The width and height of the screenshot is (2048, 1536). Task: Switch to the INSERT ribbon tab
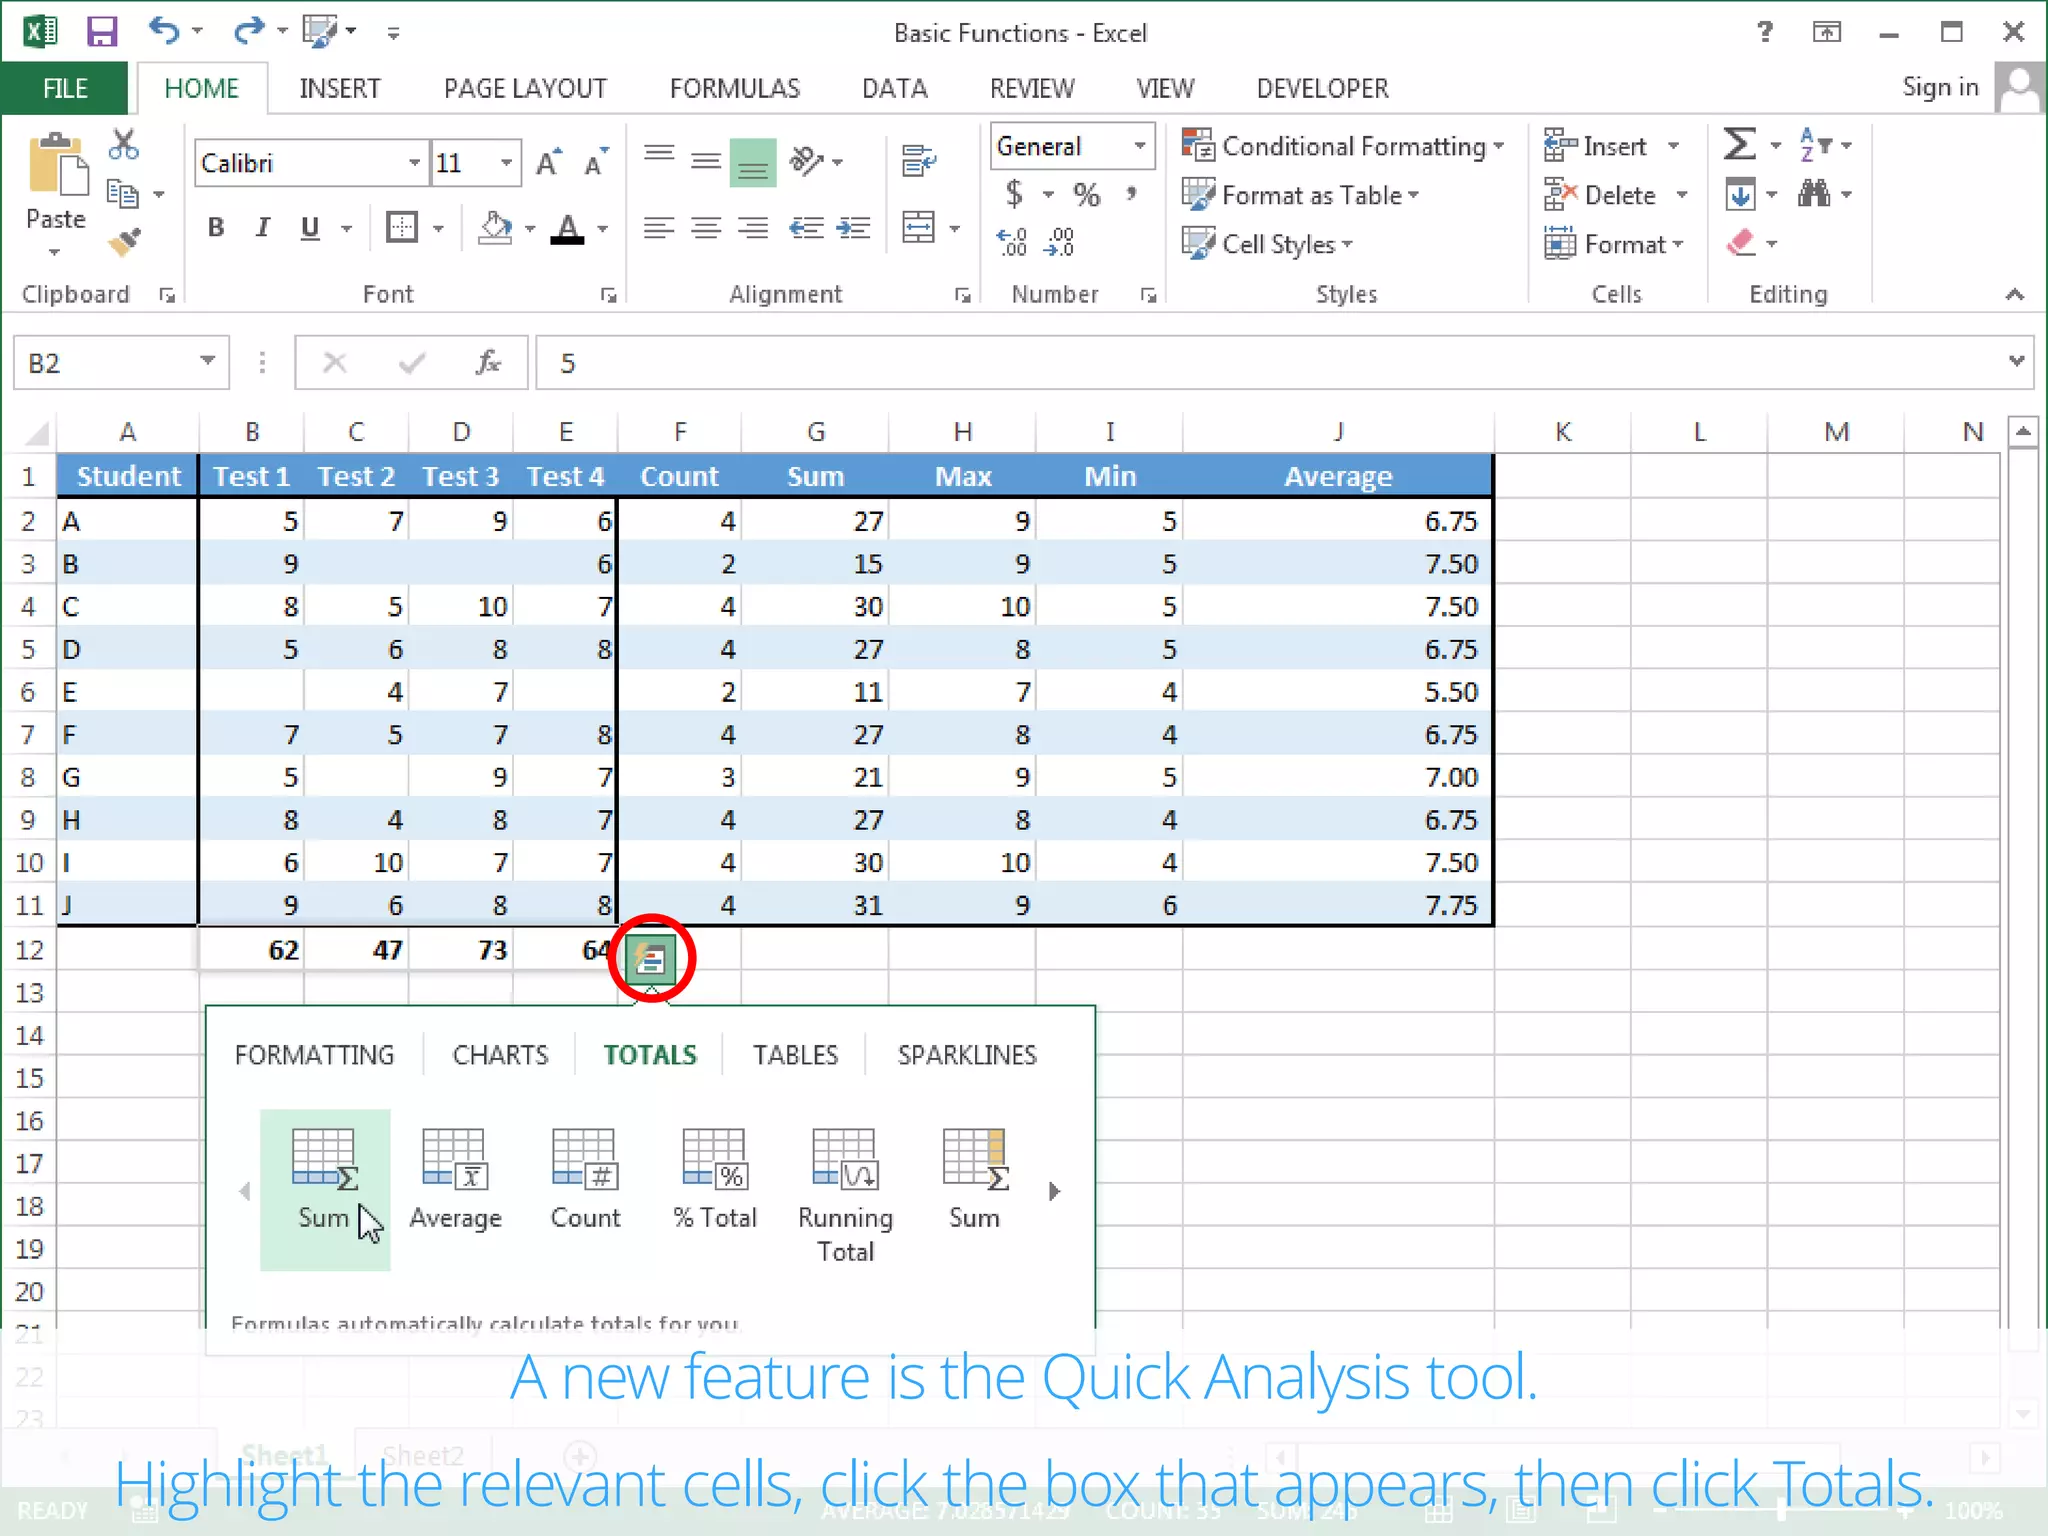coord(339,88)
